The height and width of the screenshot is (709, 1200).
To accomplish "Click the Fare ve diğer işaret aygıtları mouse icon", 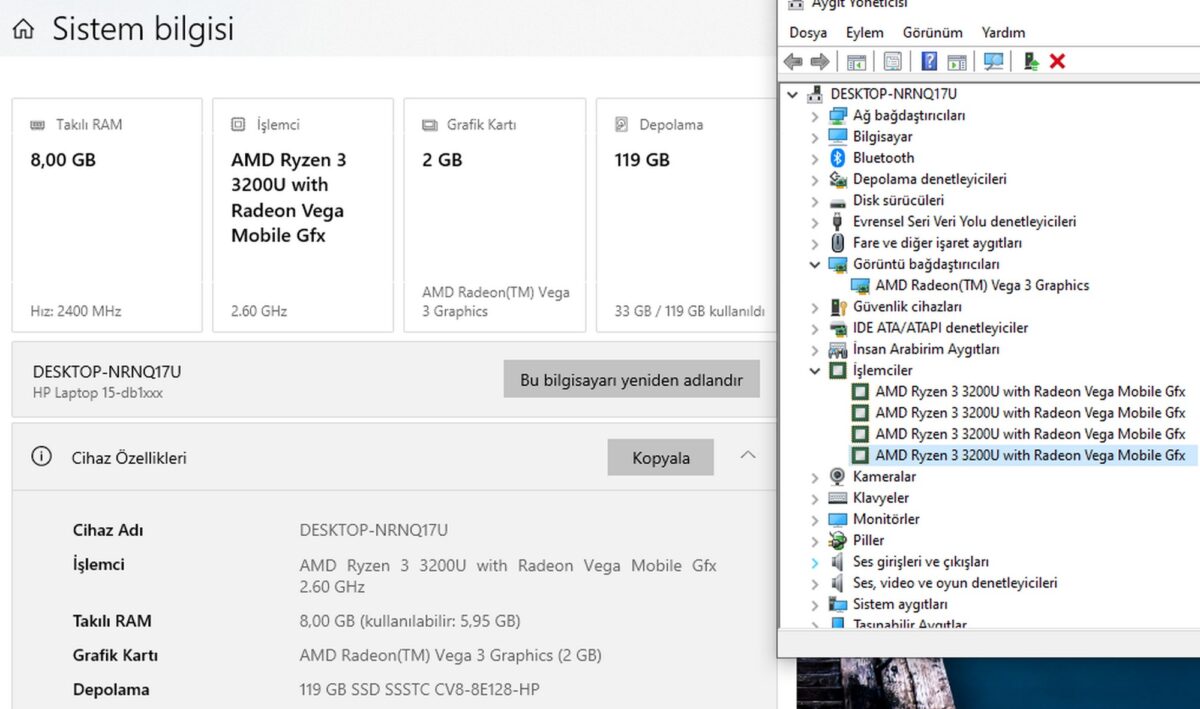I will click(x=838, y=243).
